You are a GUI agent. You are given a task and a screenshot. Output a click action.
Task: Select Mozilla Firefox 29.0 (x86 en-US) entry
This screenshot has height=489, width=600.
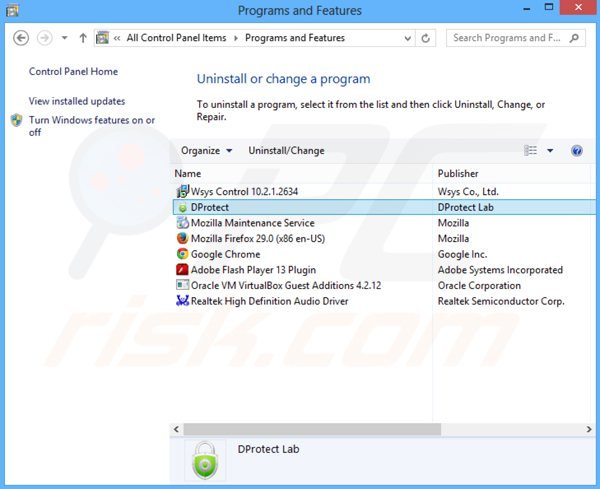[258, 239]
